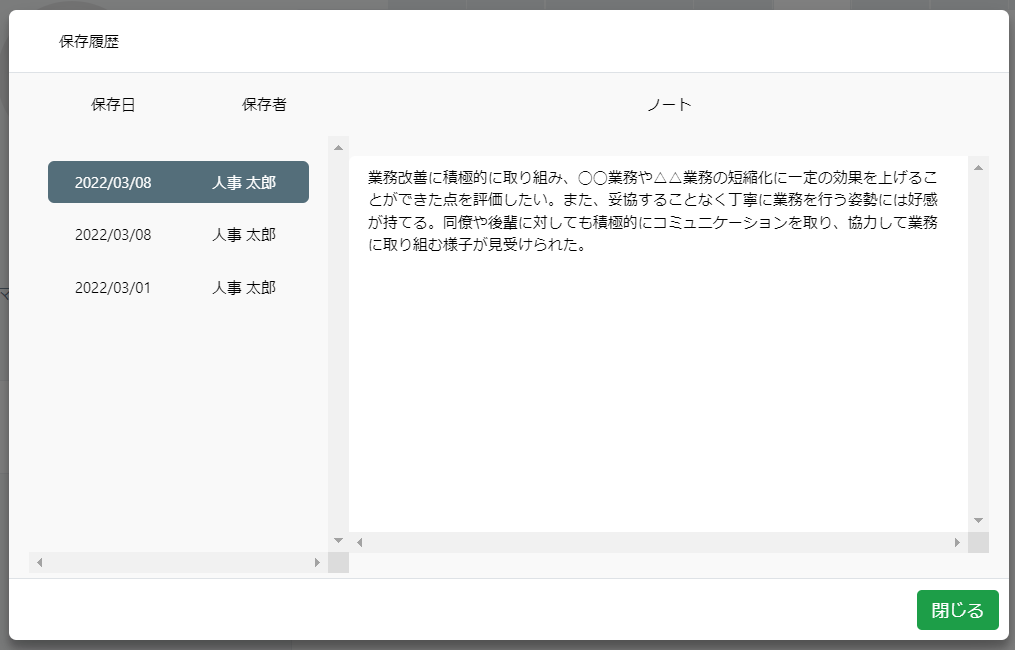Image resolution: width=1015 pixels, height=650 pixels.
Task: Click down arrow of note vertical scrollbar
Action: pos(978,520)
